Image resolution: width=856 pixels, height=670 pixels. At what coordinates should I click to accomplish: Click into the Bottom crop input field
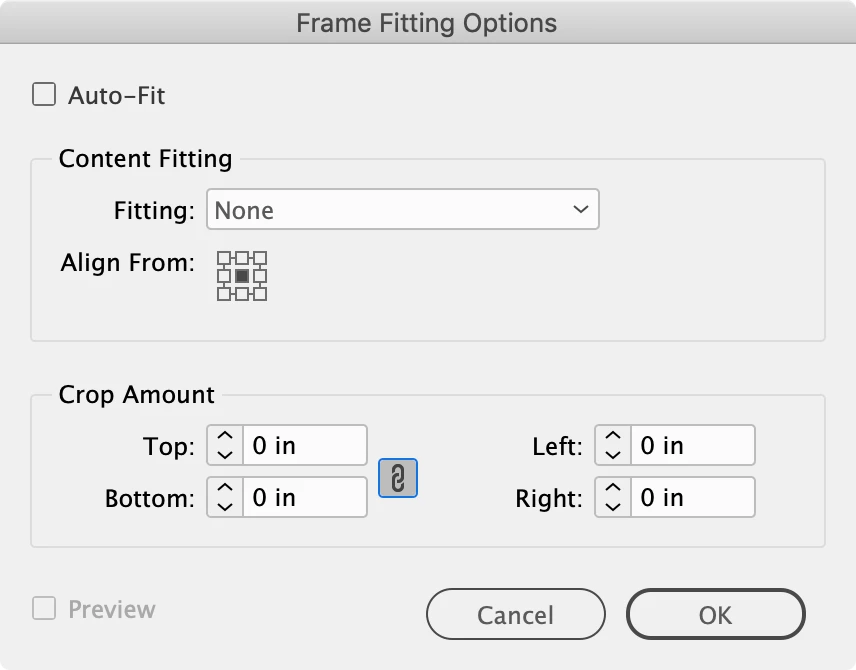point(305,497)
